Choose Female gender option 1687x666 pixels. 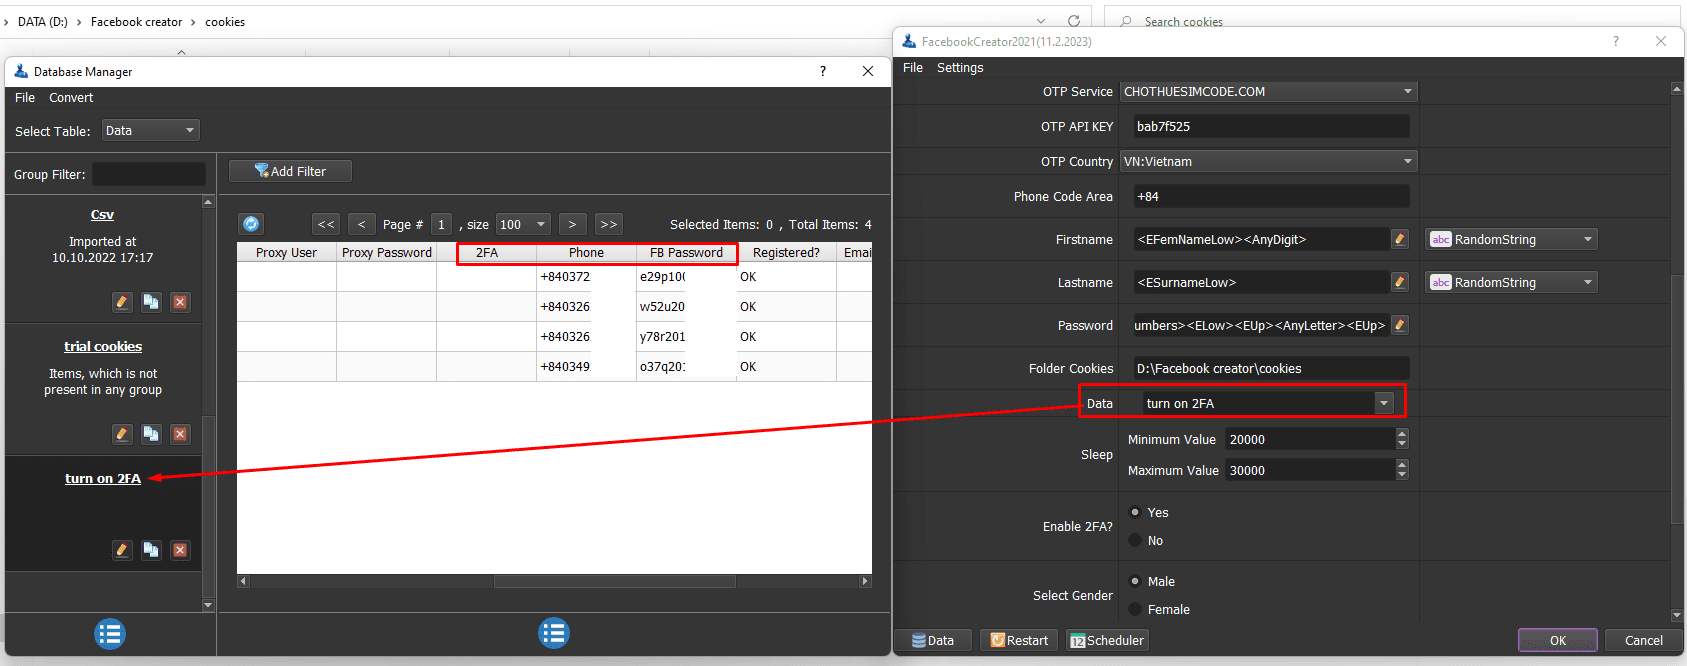1135,609
